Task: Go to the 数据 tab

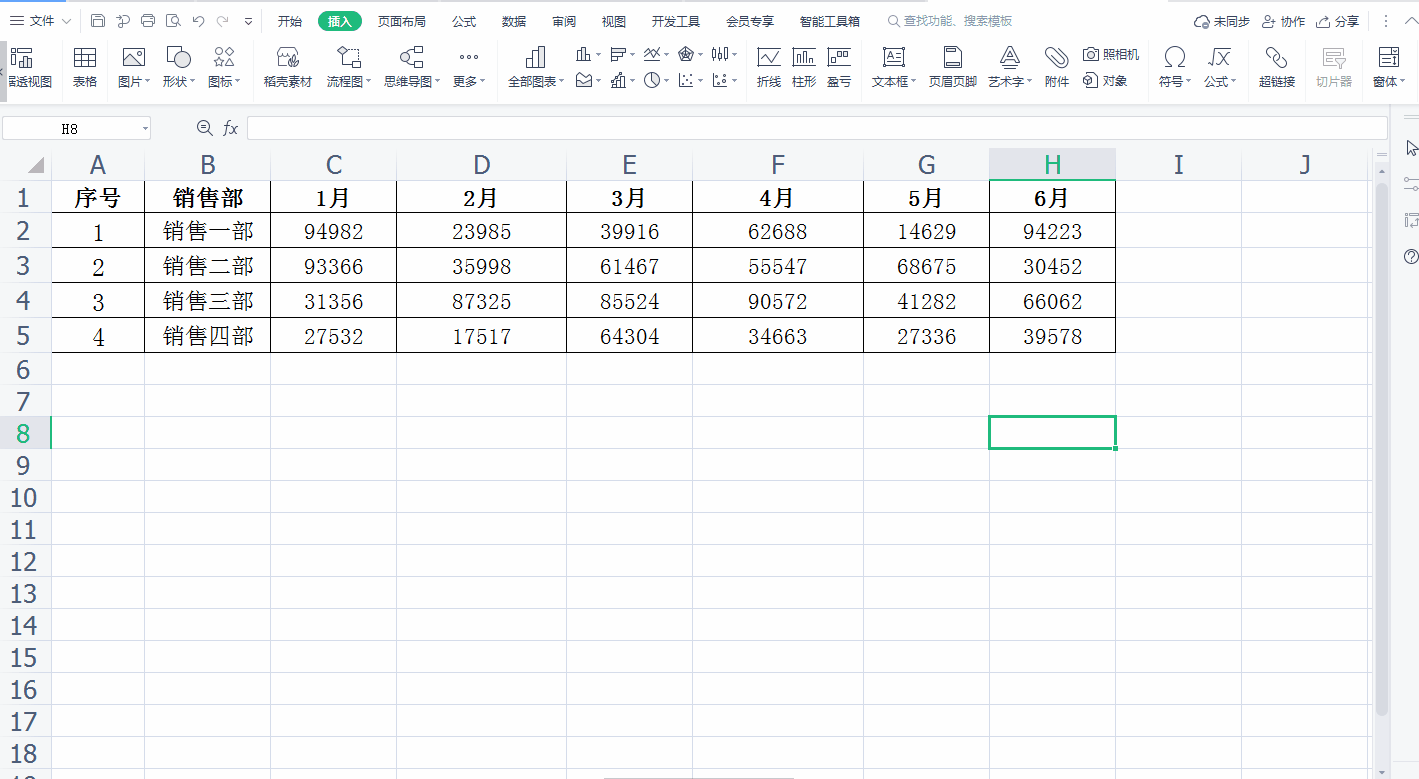Action: [514, 21]
